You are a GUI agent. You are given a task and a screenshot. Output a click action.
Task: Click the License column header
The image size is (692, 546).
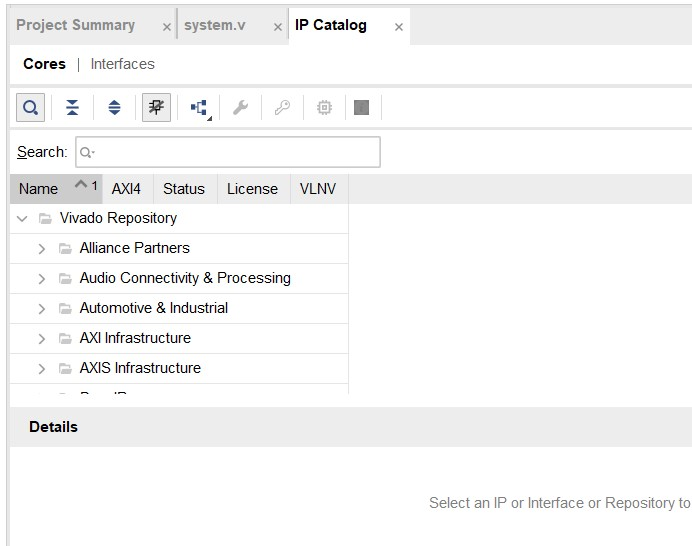(x=252, y=189)
